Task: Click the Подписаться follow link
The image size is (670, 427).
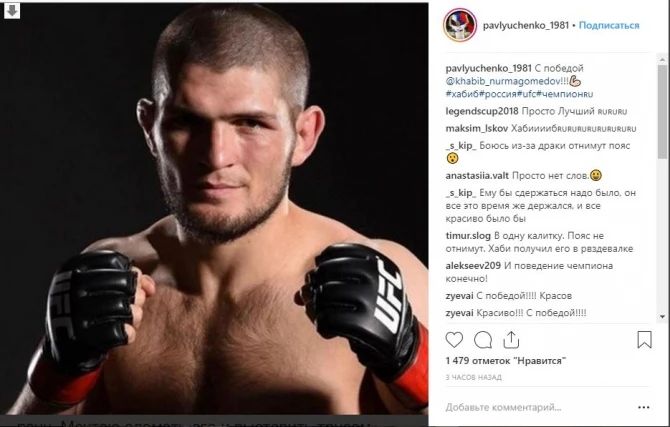Action: pyautogui.click(x=609, y=25)
